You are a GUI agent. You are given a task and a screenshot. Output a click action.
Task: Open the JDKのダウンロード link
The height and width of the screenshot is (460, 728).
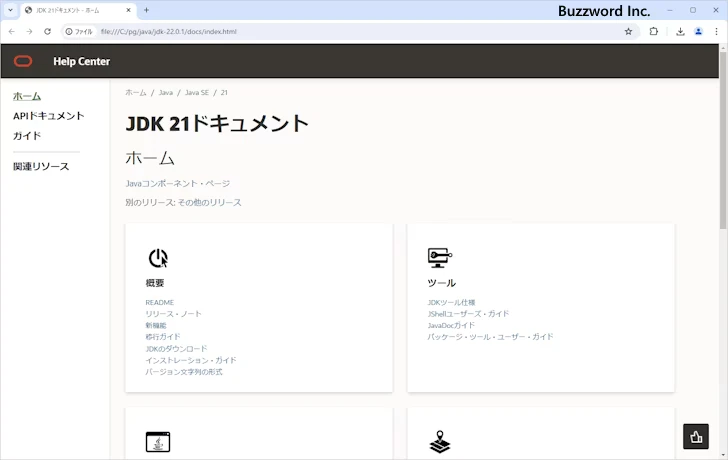tap(176, 349)
